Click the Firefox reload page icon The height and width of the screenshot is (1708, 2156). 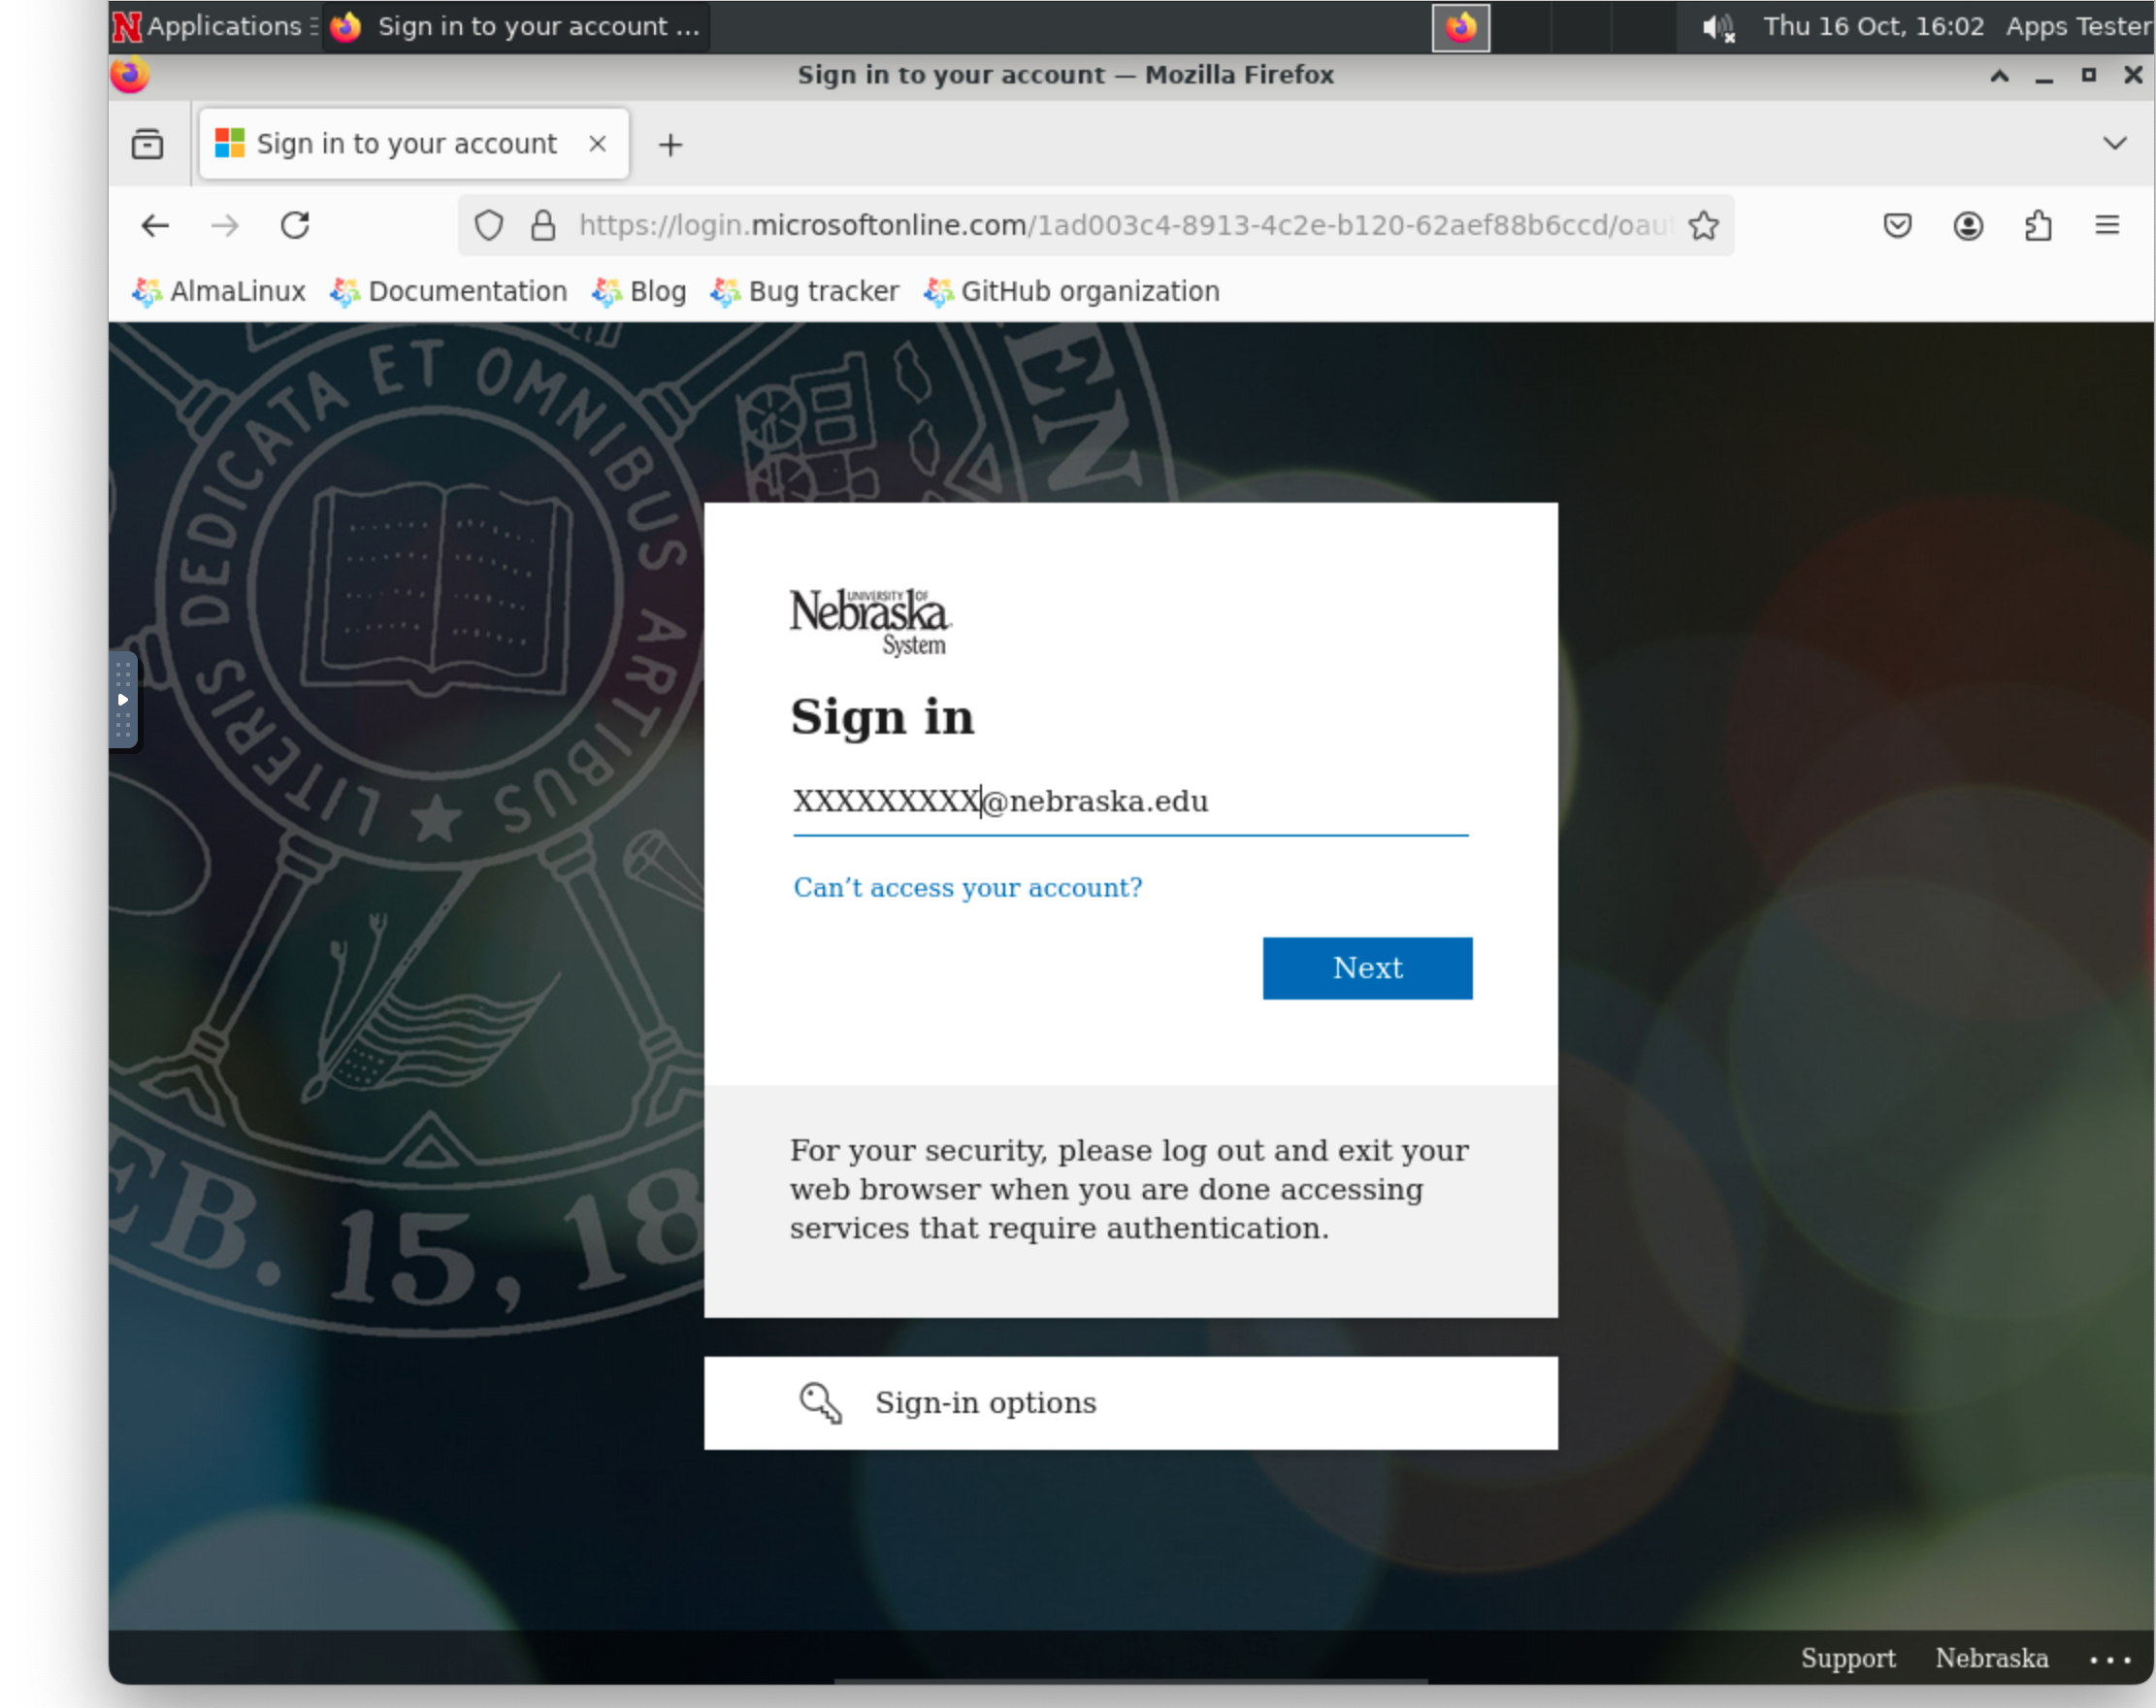tap(295, 225)
